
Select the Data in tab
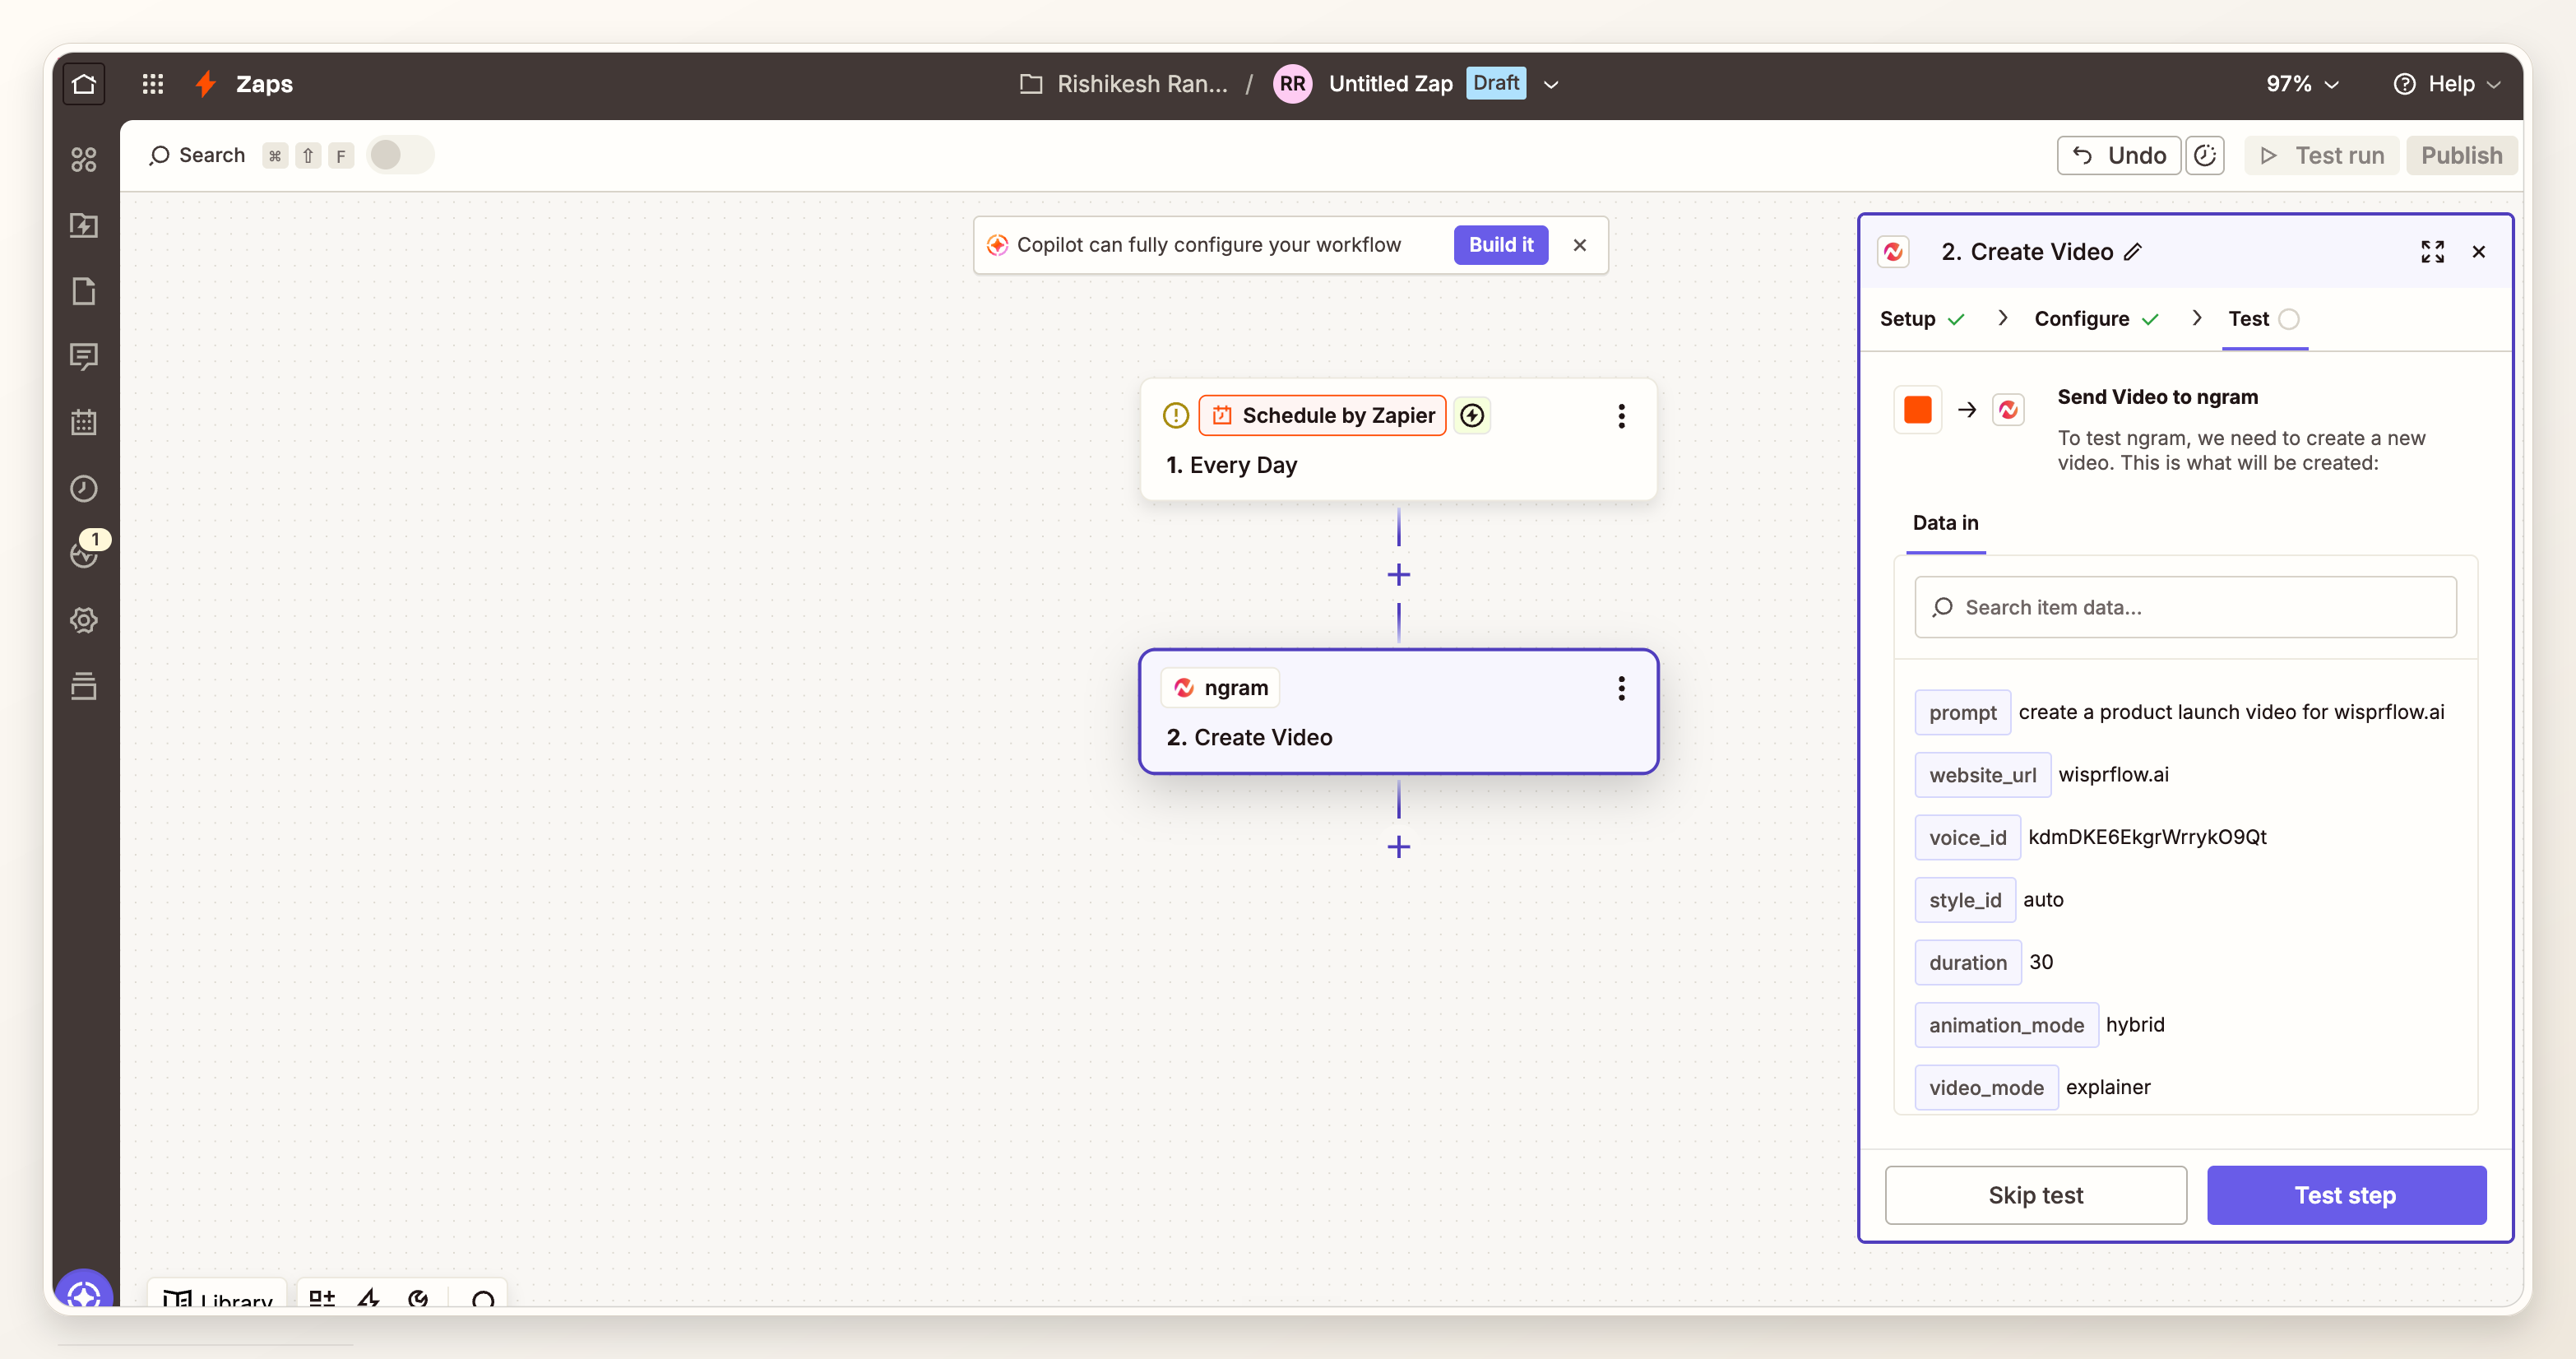pyautogui.click(x=1944, y=523)
